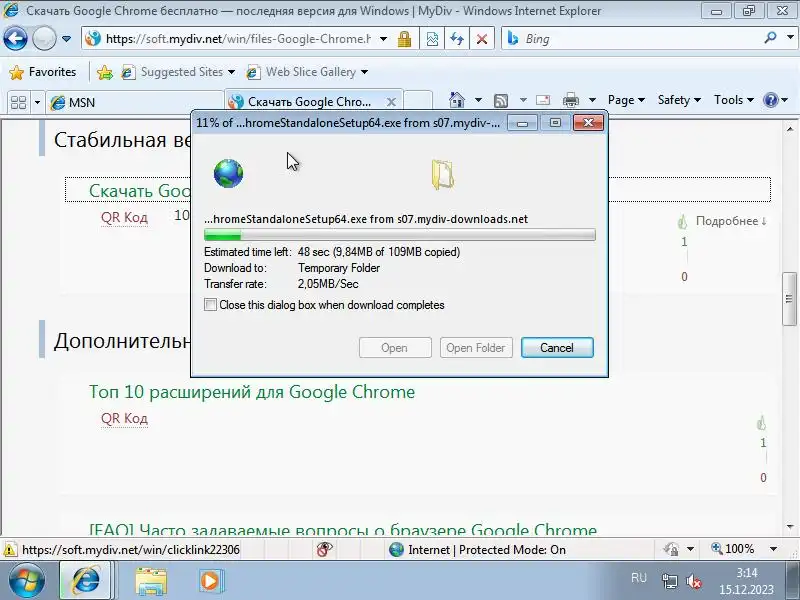The height and width of the screenshot is (600, 800).
Task: Open the Скачать Goo... download link
Action: tap(139, 191)
